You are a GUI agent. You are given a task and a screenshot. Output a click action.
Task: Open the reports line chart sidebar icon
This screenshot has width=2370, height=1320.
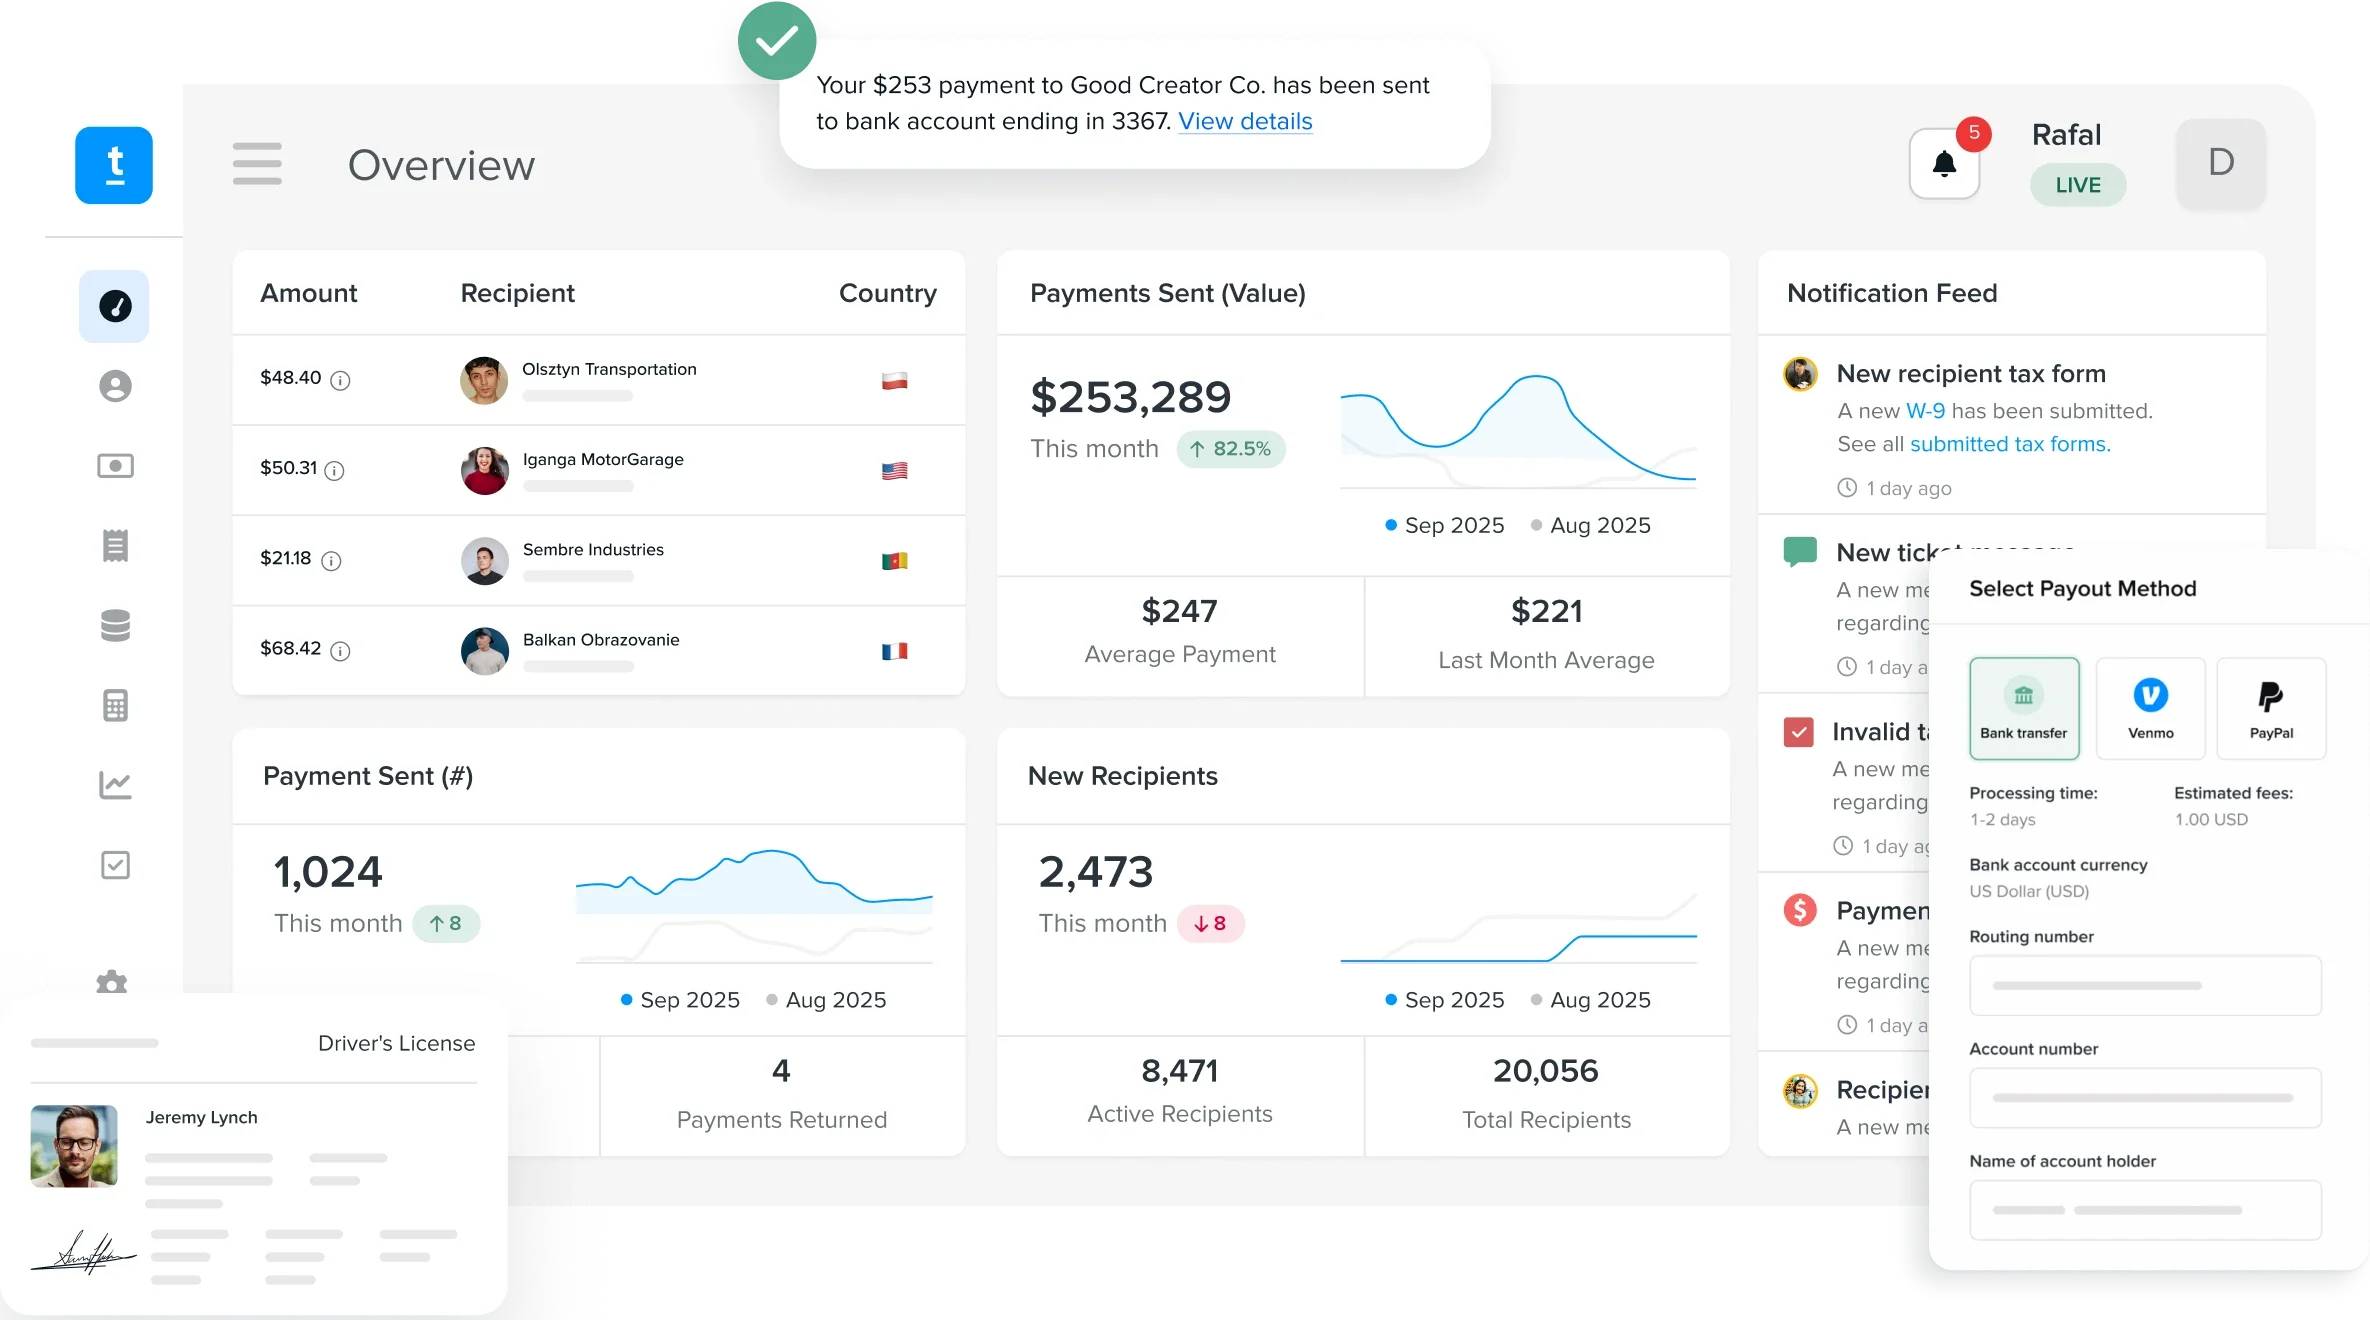coord(115,785)
